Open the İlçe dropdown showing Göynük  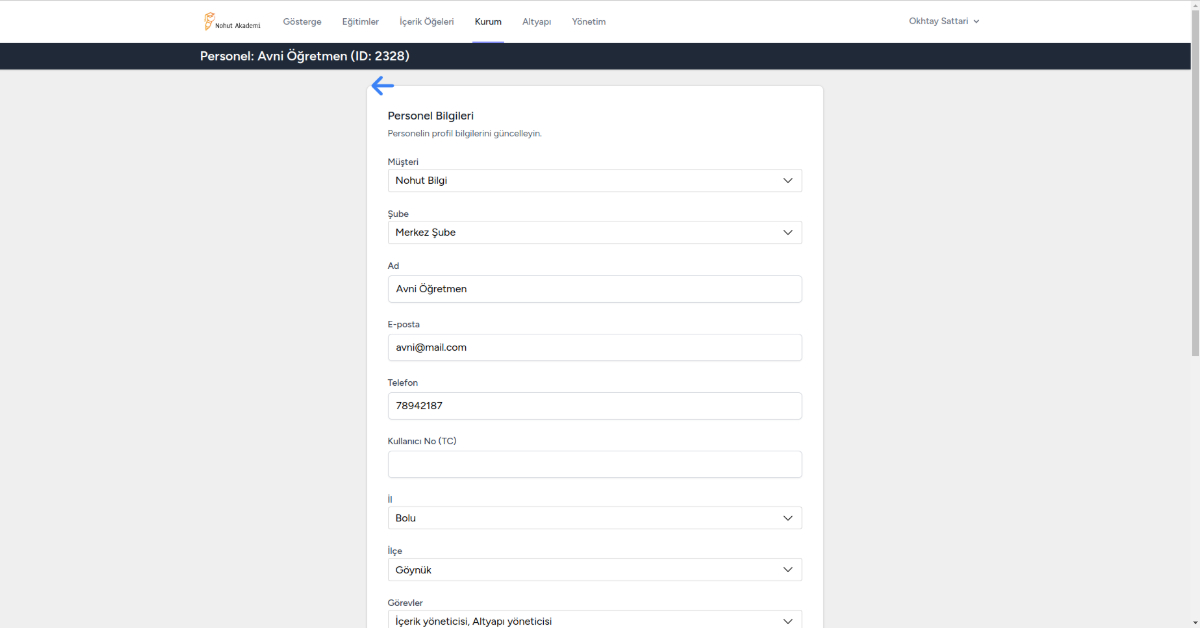point(594,570)
